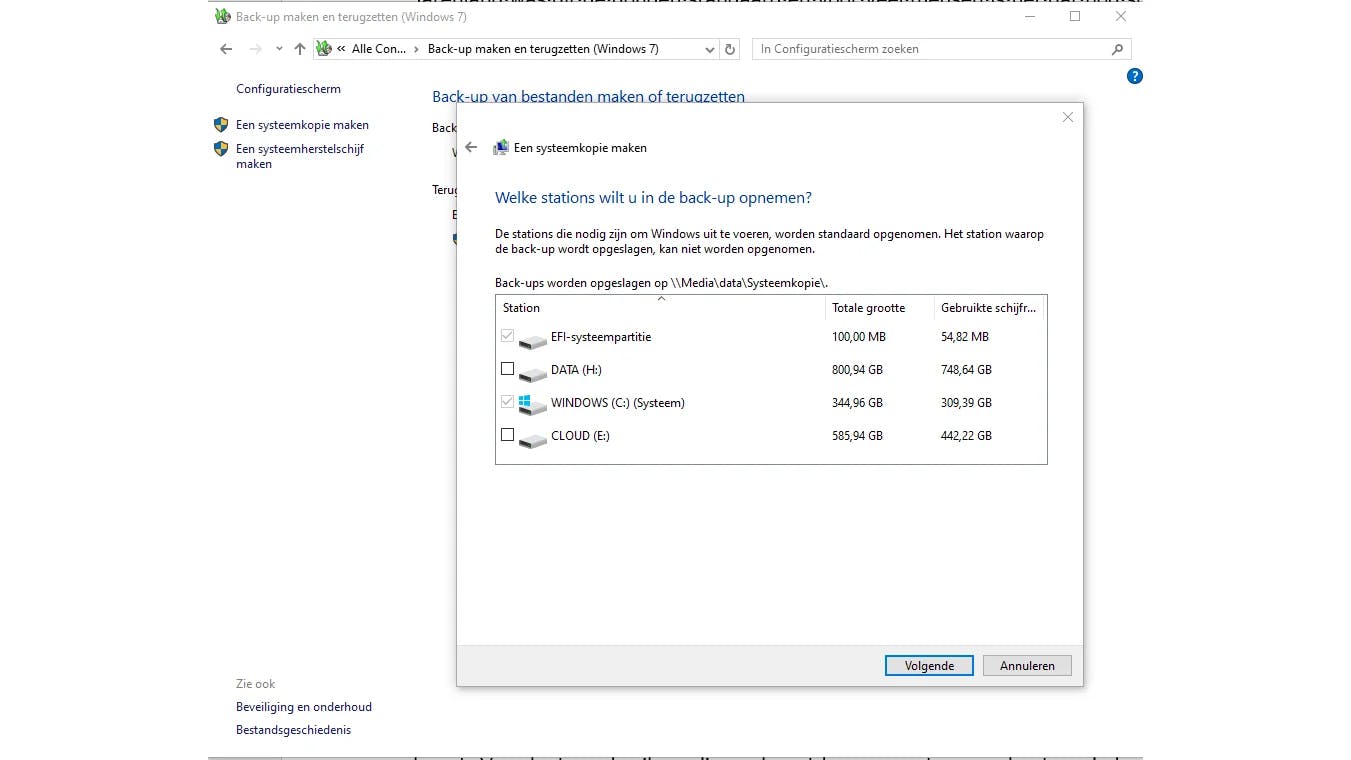
Task: Sort the list by the Station column header
Action: pos(660,308)
